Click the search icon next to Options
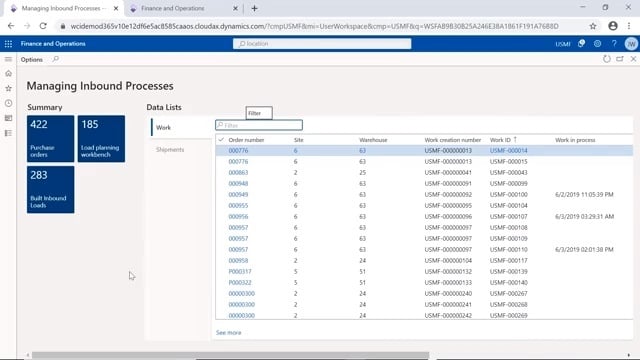Viewport: 640px width, 360px height. (x=56, y=59)
